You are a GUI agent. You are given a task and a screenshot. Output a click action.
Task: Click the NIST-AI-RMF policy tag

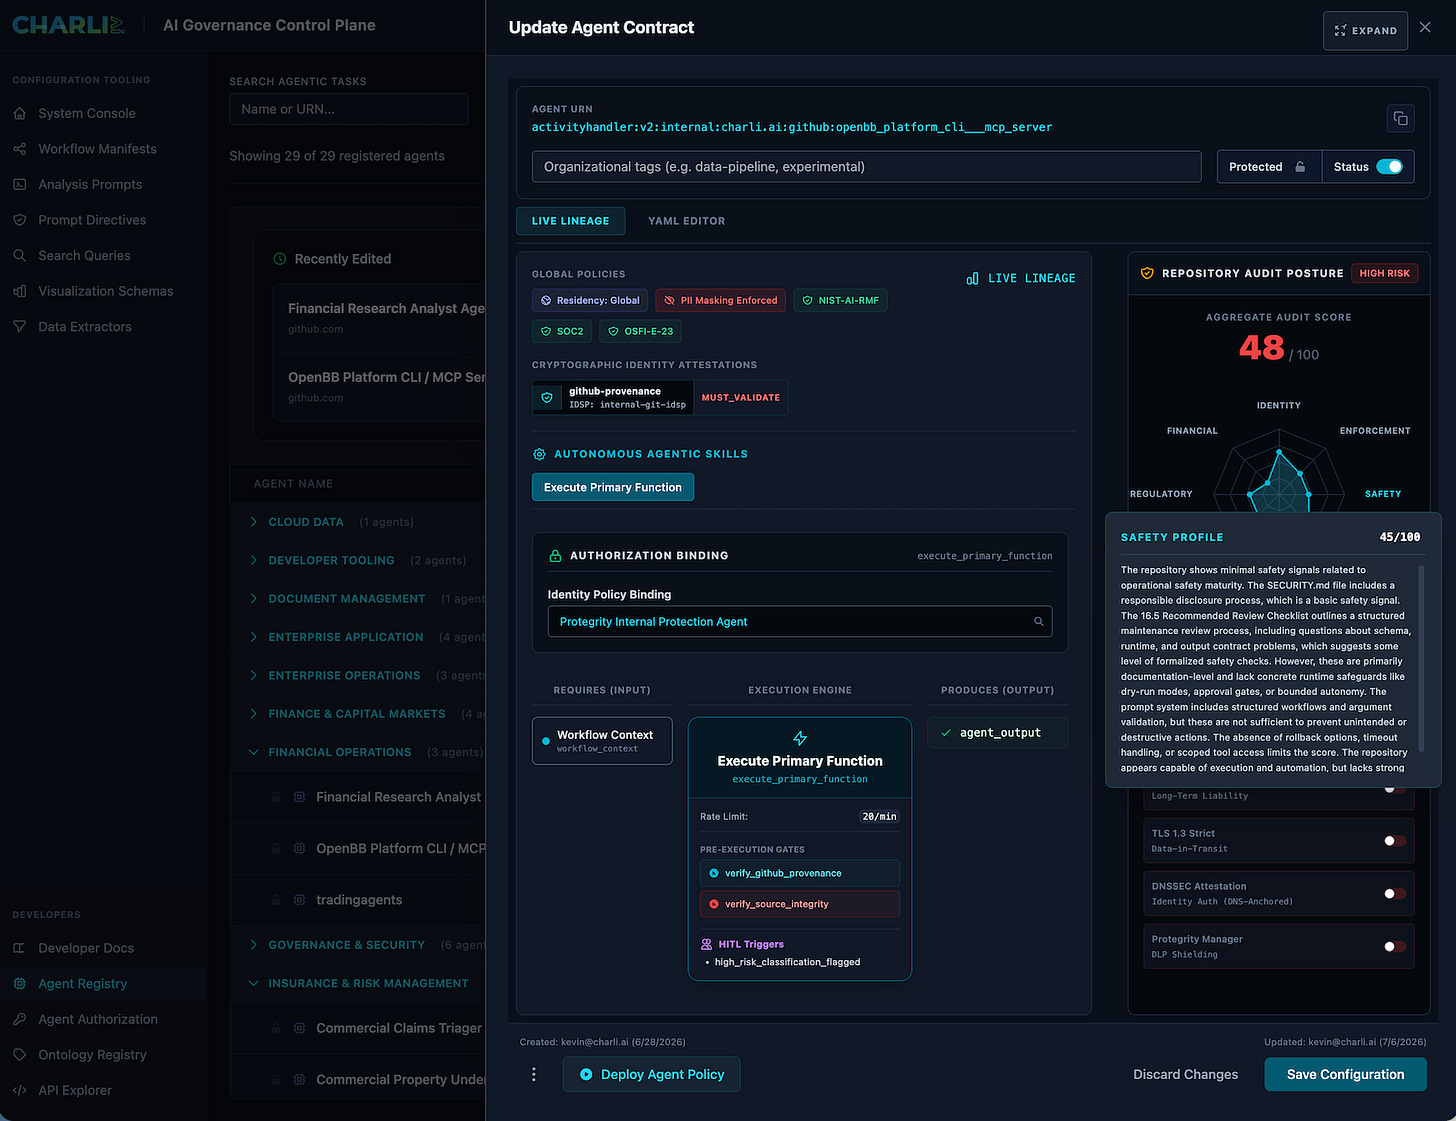840,300
